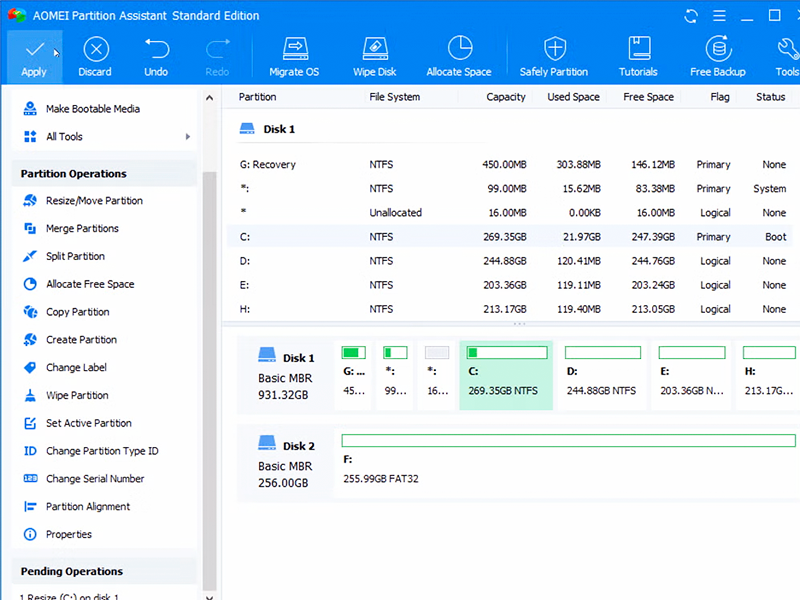
Task: Open the Migrate OS wizard
Action: pos(294,50)
